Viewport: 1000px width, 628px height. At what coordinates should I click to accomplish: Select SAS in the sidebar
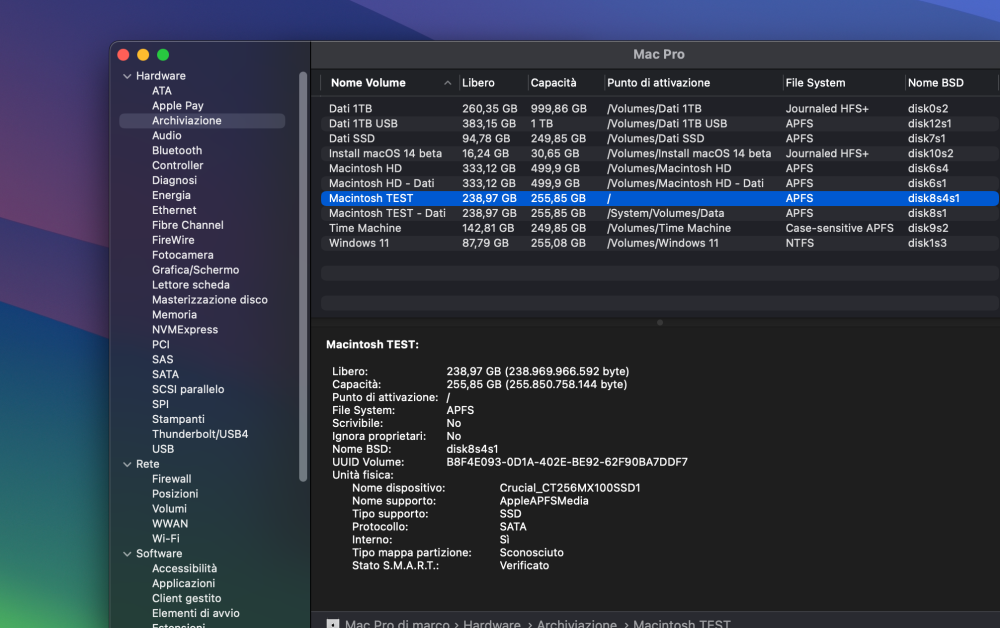162,360
